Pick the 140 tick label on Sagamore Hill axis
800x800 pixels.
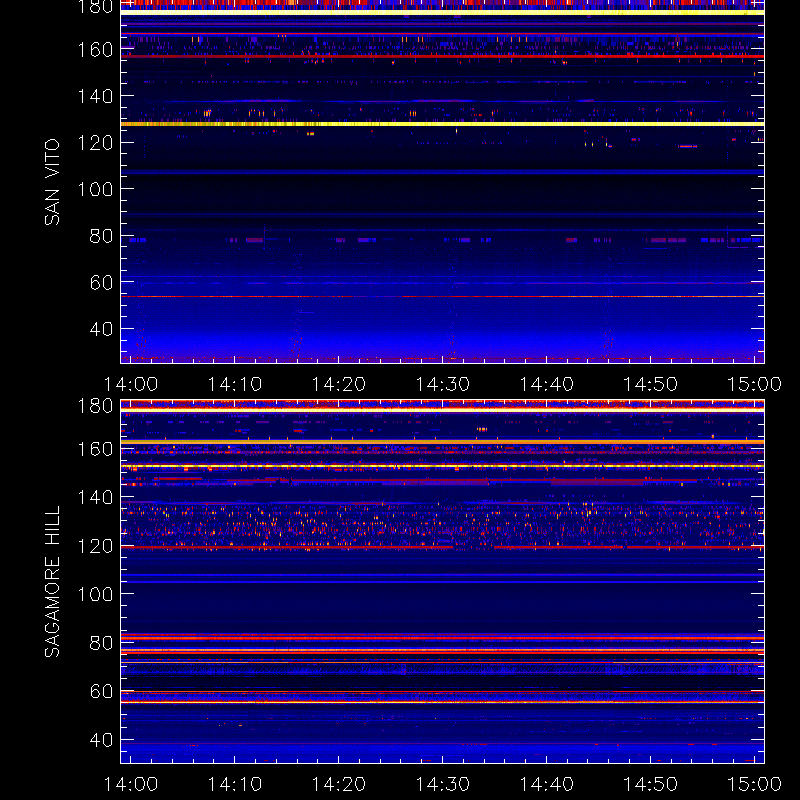click(95, 497)
